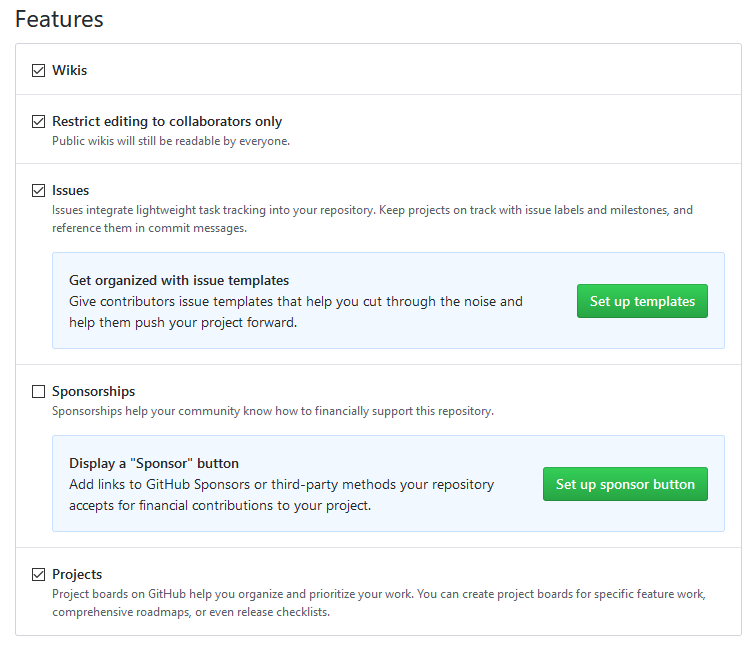This screenshot has width=755, height=650.
Task: Click the Issues label text
Action: coord(71,191)
